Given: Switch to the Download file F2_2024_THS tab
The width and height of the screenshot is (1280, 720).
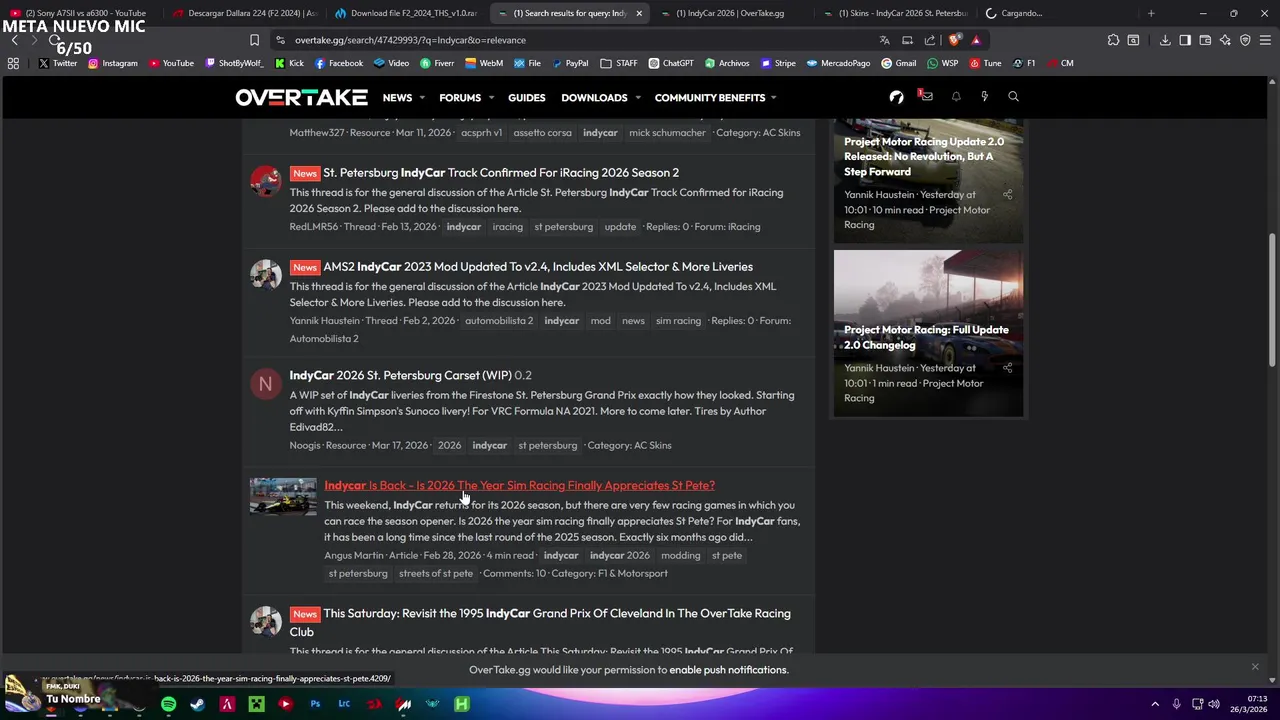Looking at the screenshot, I should 406,13.
